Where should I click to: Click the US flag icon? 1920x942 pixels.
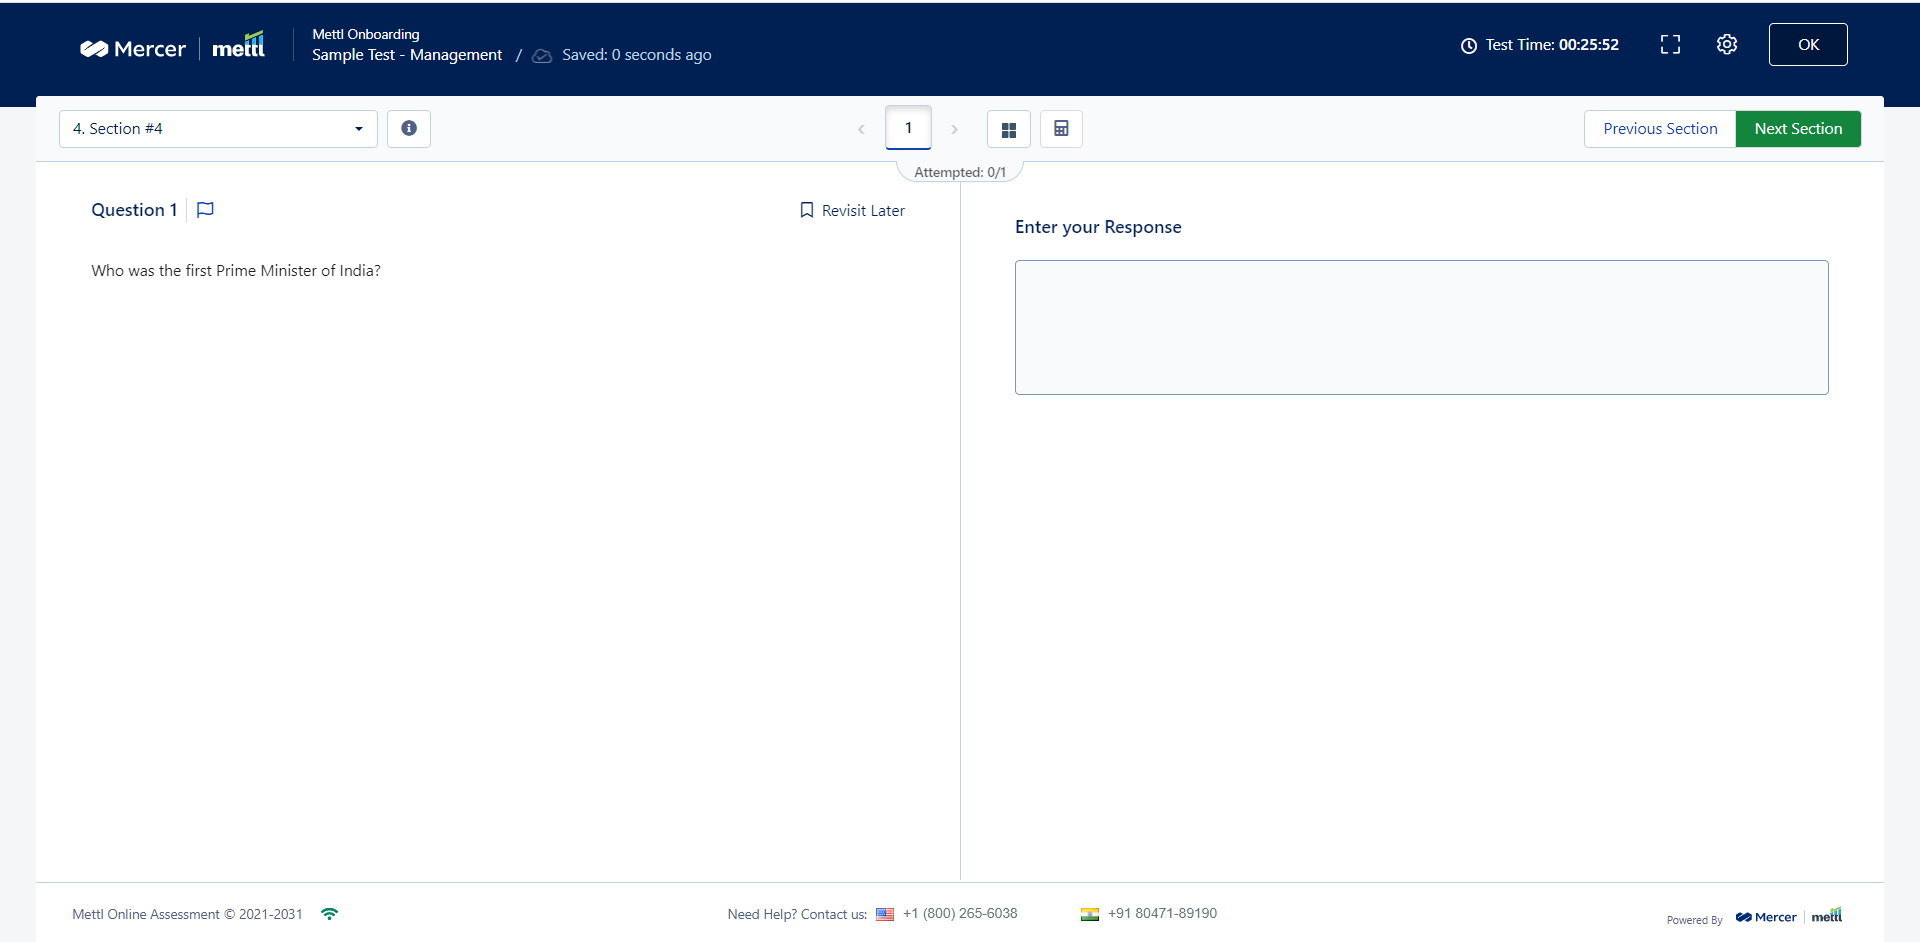[885, 914]
